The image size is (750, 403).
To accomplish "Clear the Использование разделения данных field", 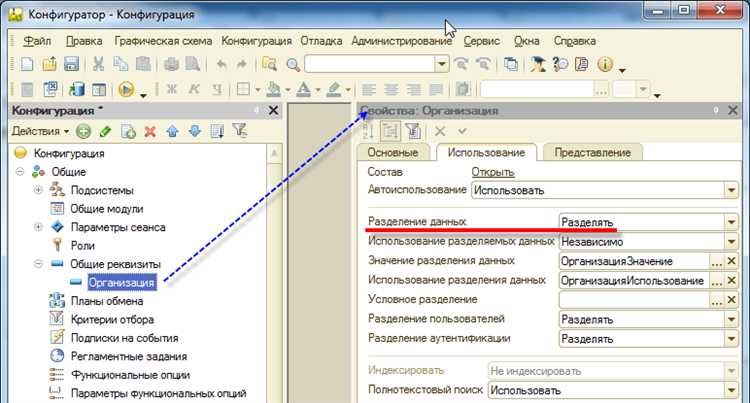I will click(x=731, y=281).
